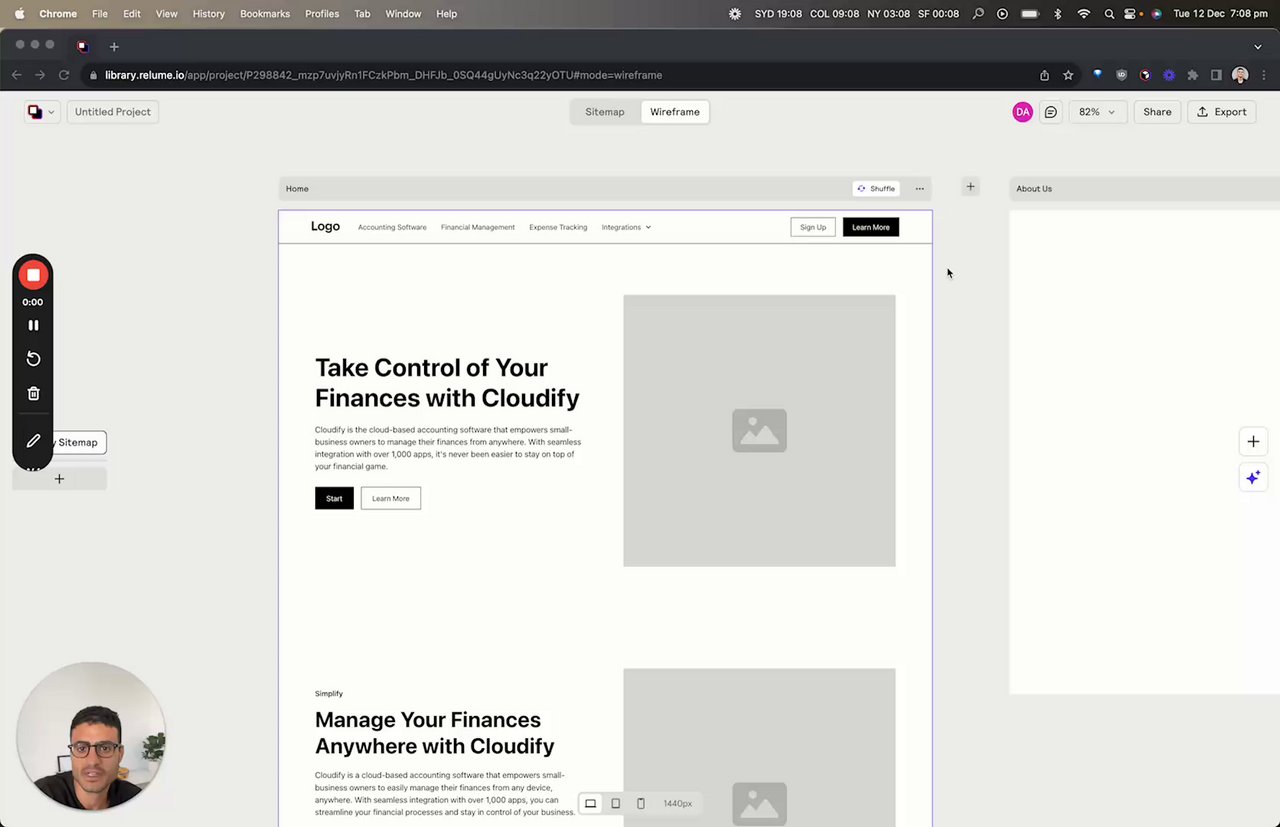Reload the page in Chrome
The width and height of the screenshot is (1280, 827).
[64, 75]
